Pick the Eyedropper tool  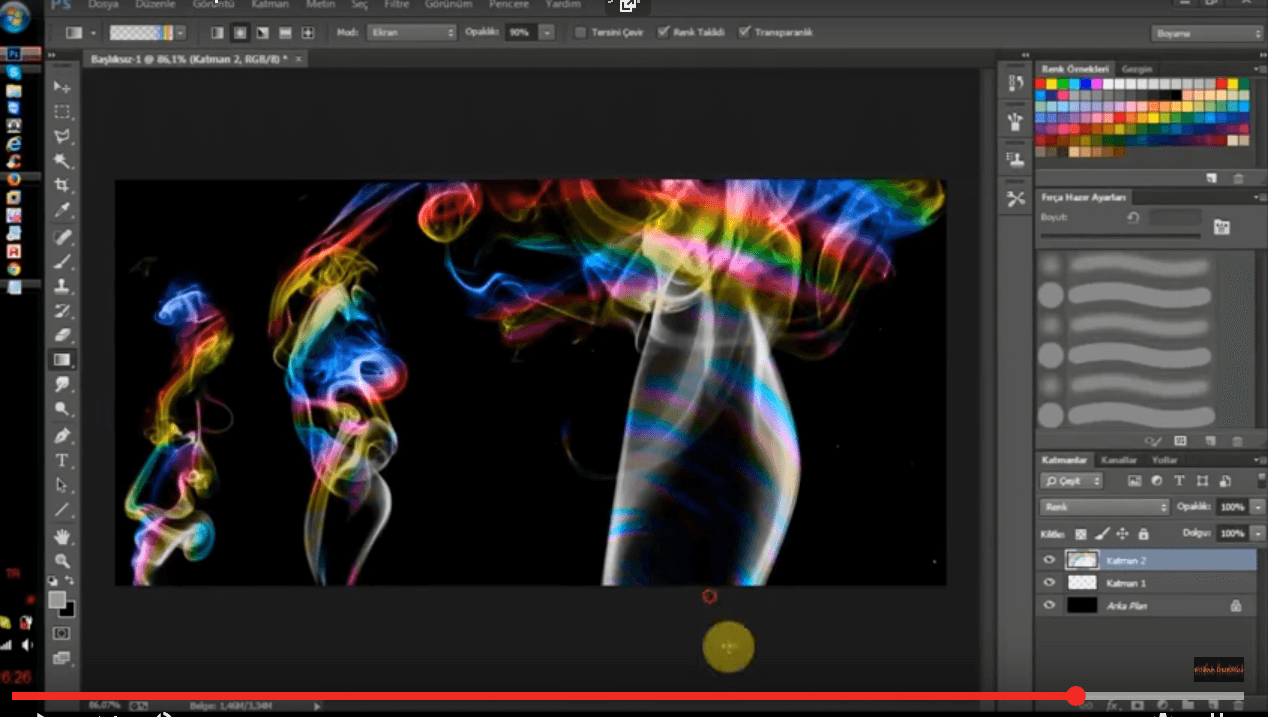point(62,211)
